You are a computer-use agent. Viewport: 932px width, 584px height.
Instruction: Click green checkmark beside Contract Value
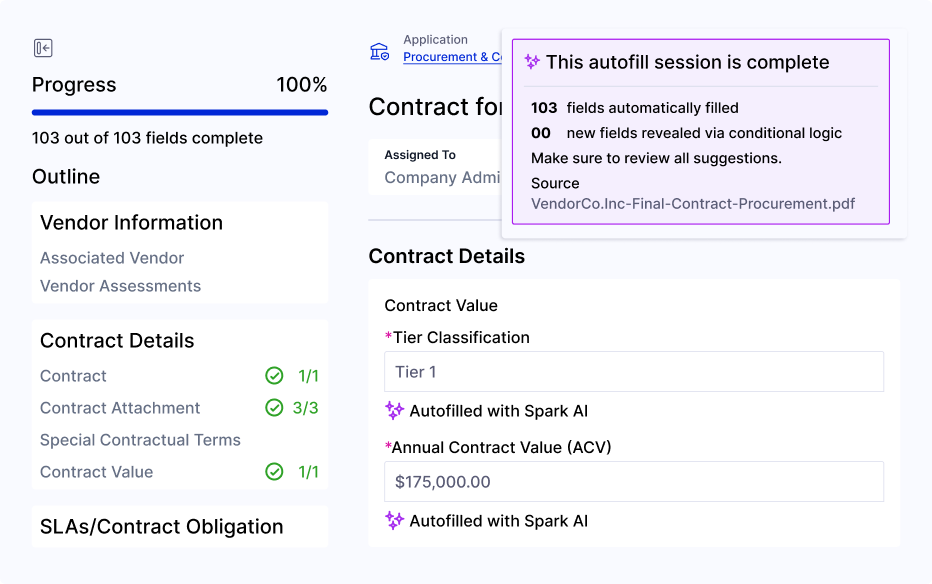click(x=275, y=472)
